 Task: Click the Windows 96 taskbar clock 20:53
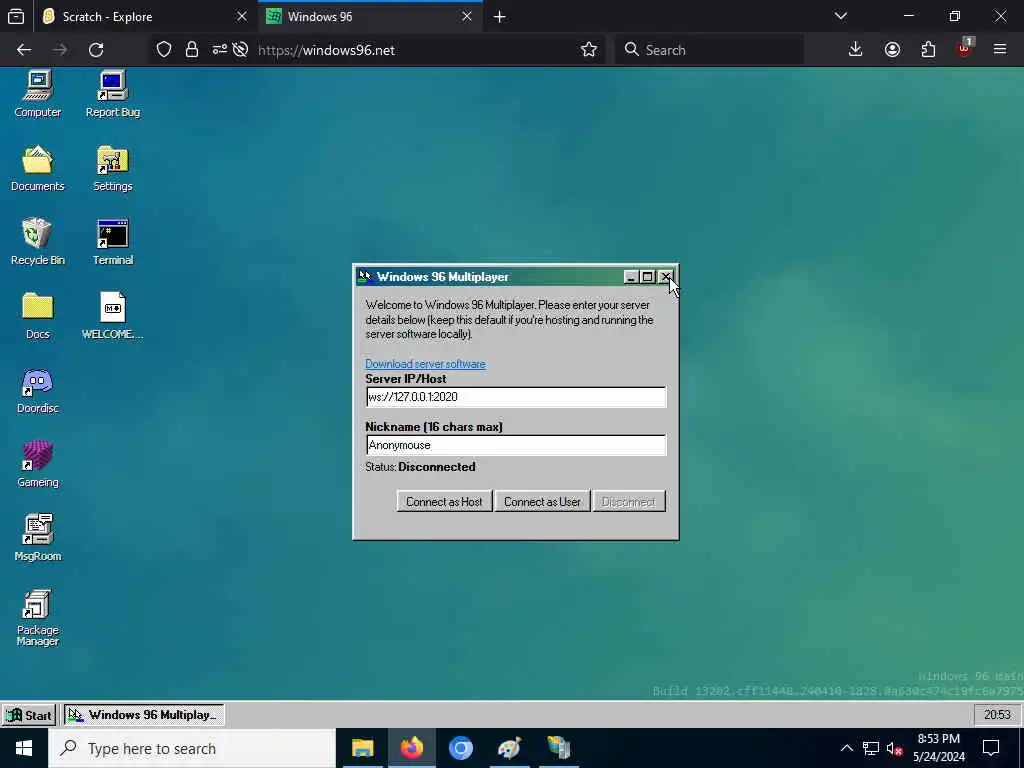click(x=997, y=715)
